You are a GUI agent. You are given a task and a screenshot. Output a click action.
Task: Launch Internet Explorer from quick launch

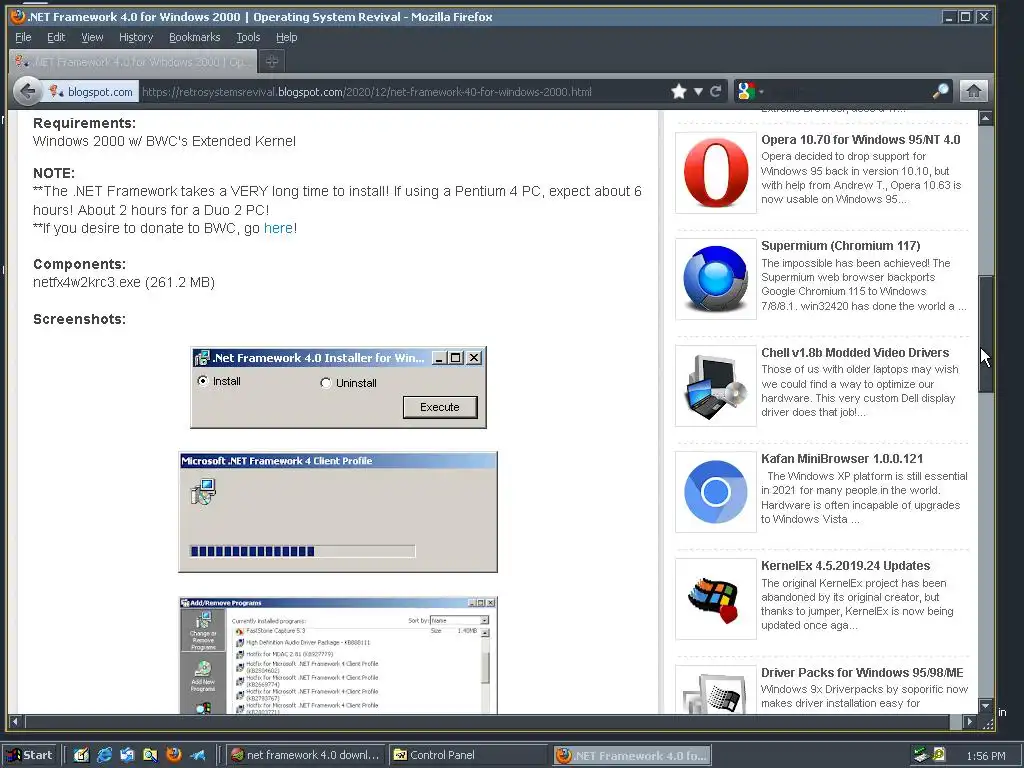(104, 756)
